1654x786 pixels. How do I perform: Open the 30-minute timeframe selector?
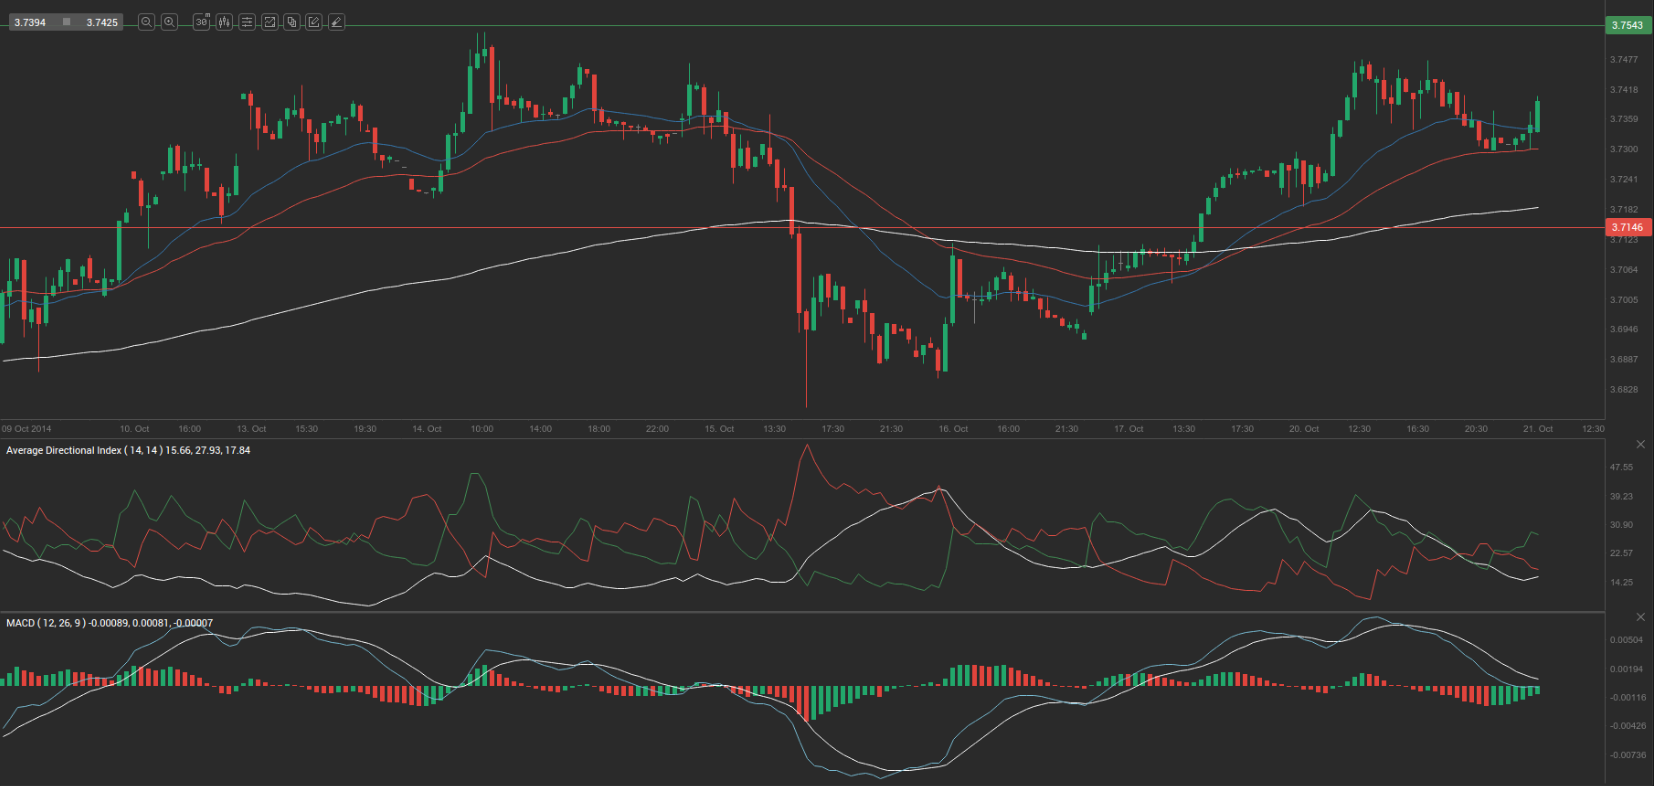click(x=201, y=22)
